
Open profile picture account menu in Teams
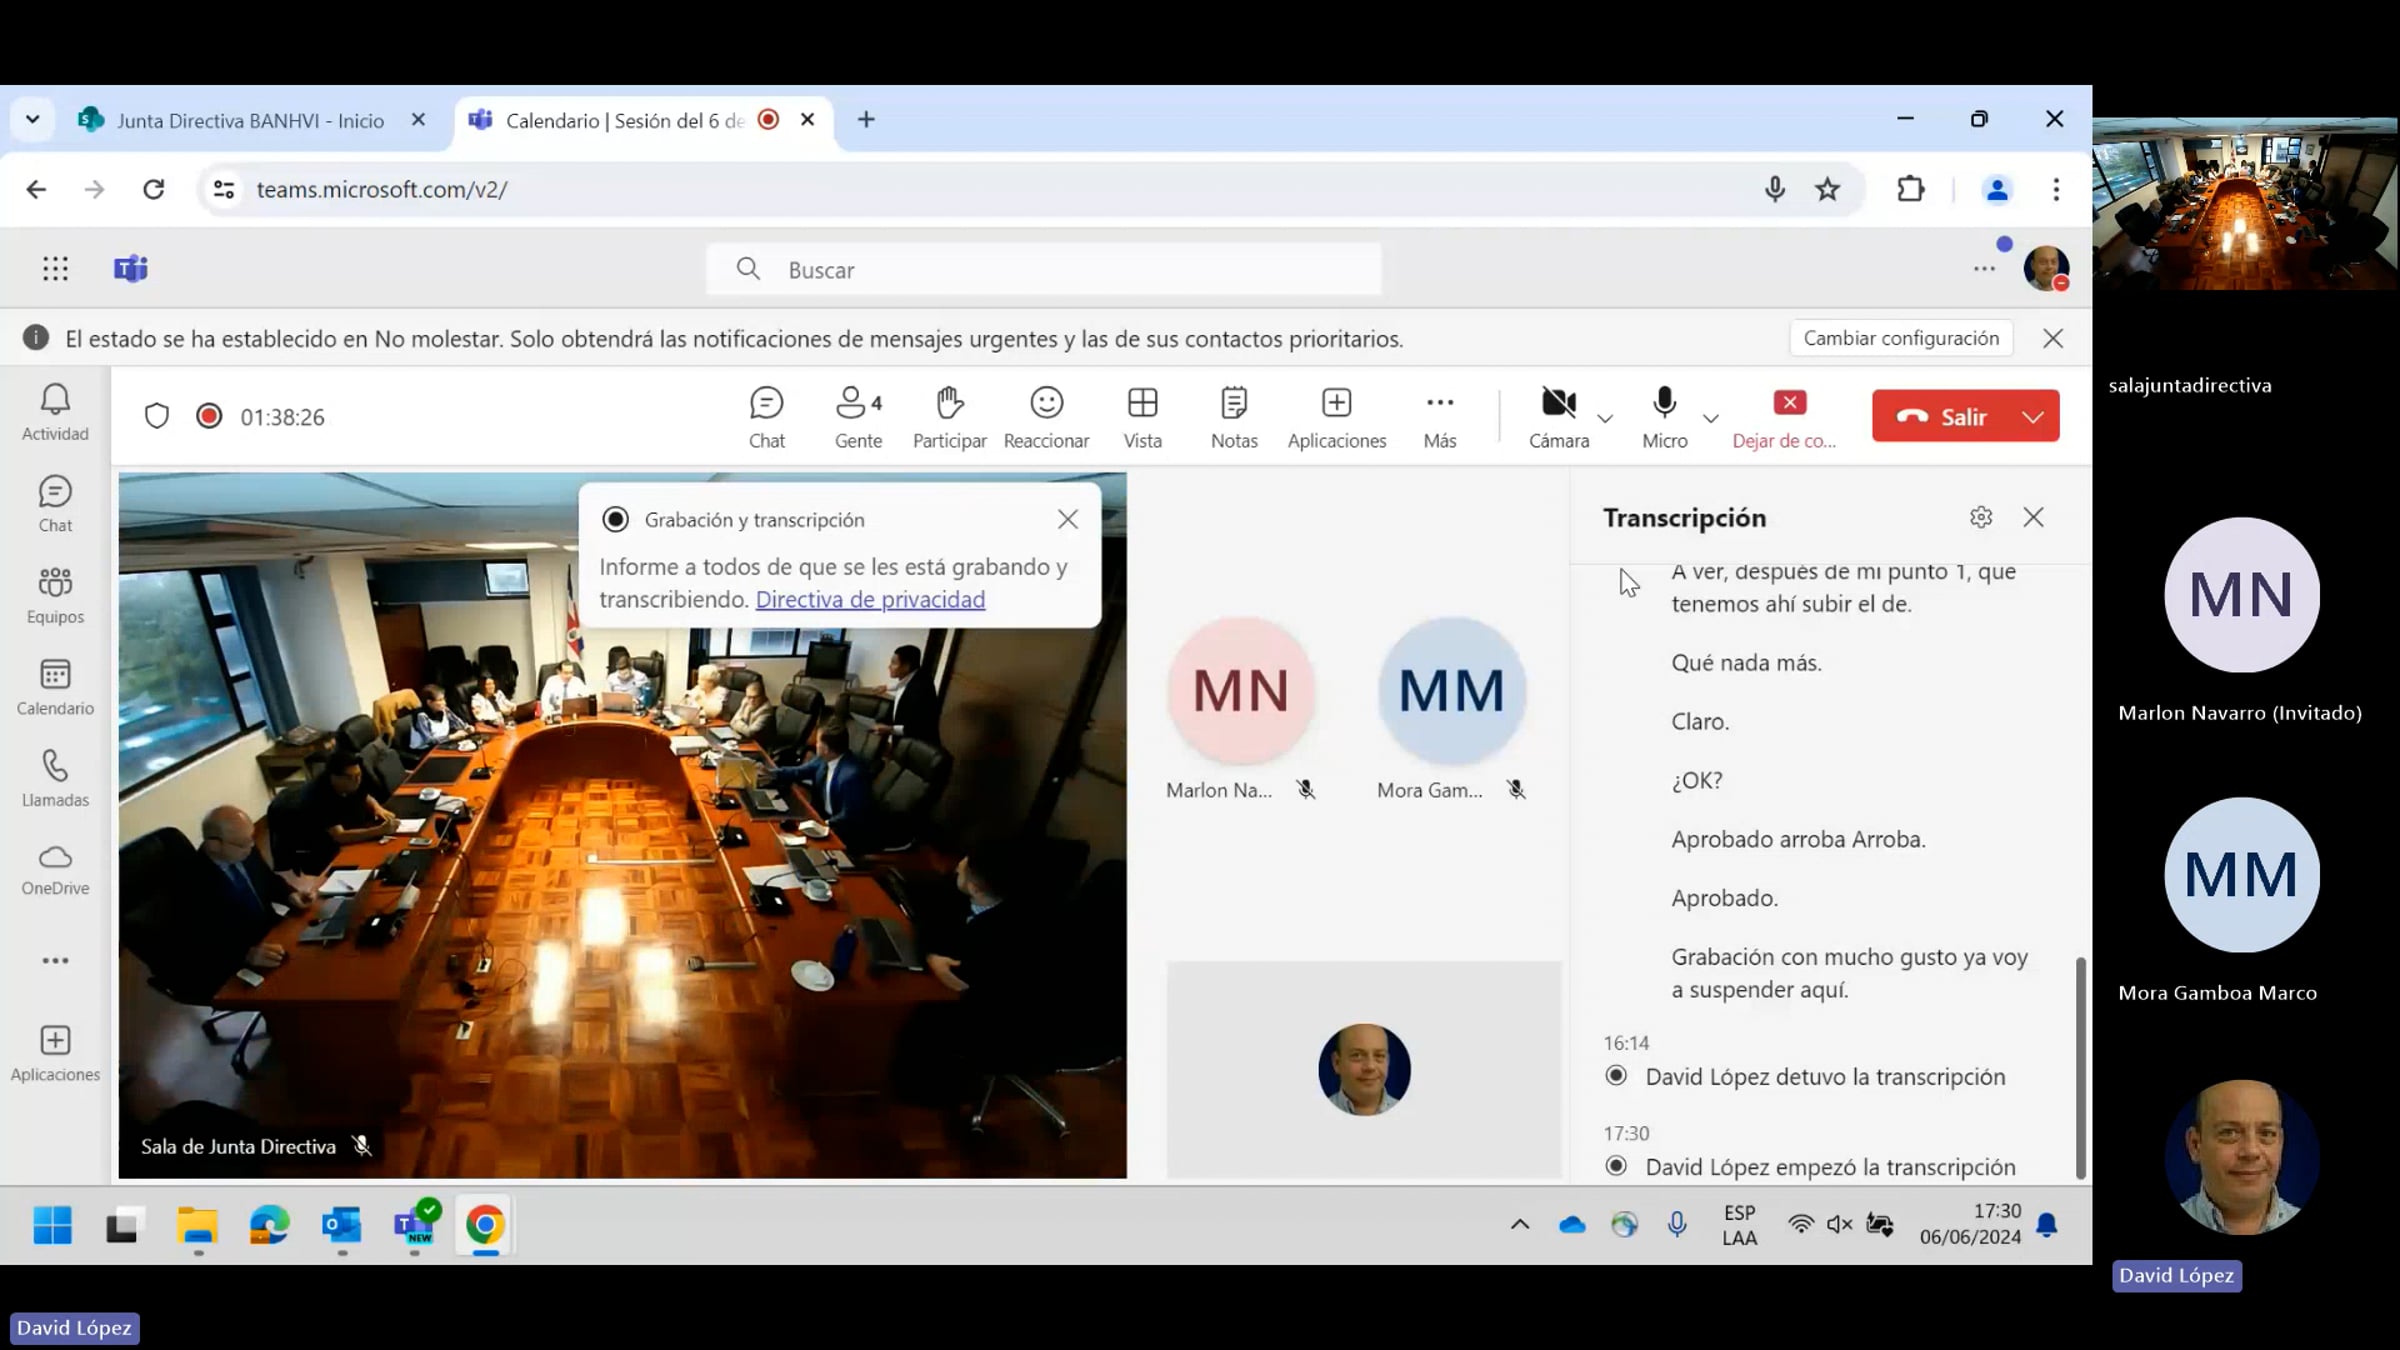(x=2046, y=268)
